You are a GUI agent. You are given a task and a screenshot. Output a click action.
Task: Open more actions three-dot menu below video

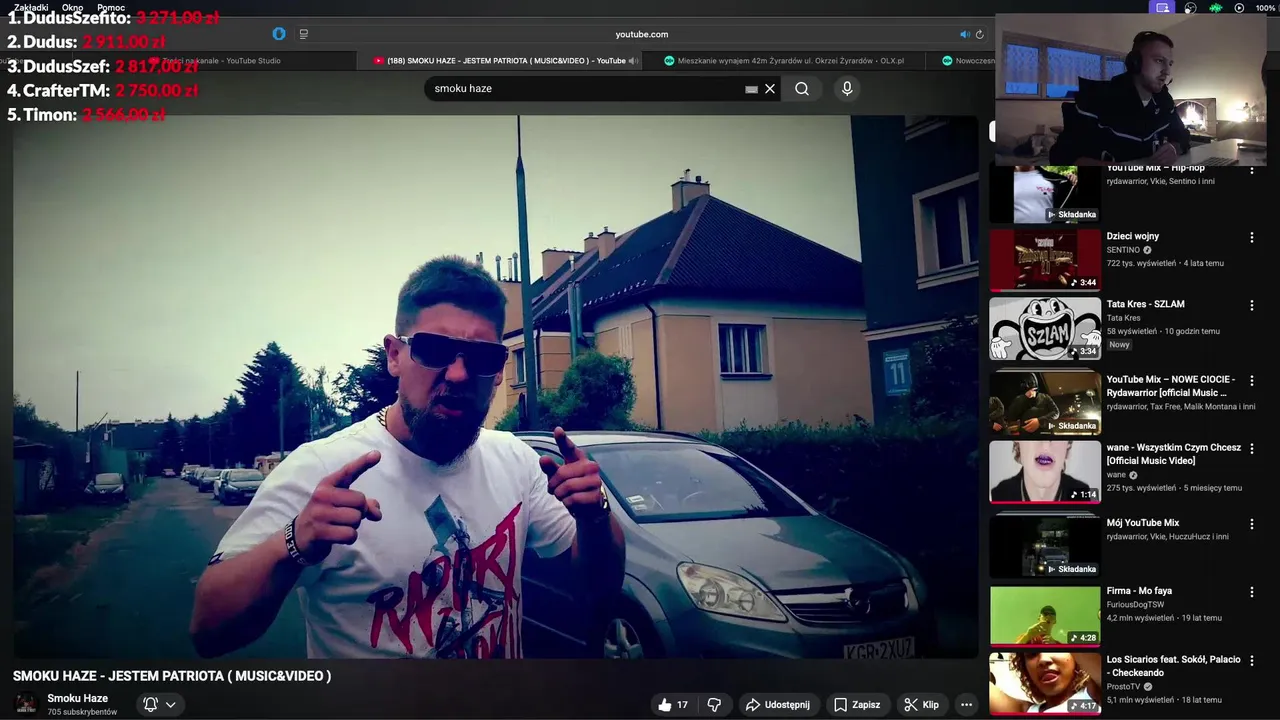pos(966,705)
